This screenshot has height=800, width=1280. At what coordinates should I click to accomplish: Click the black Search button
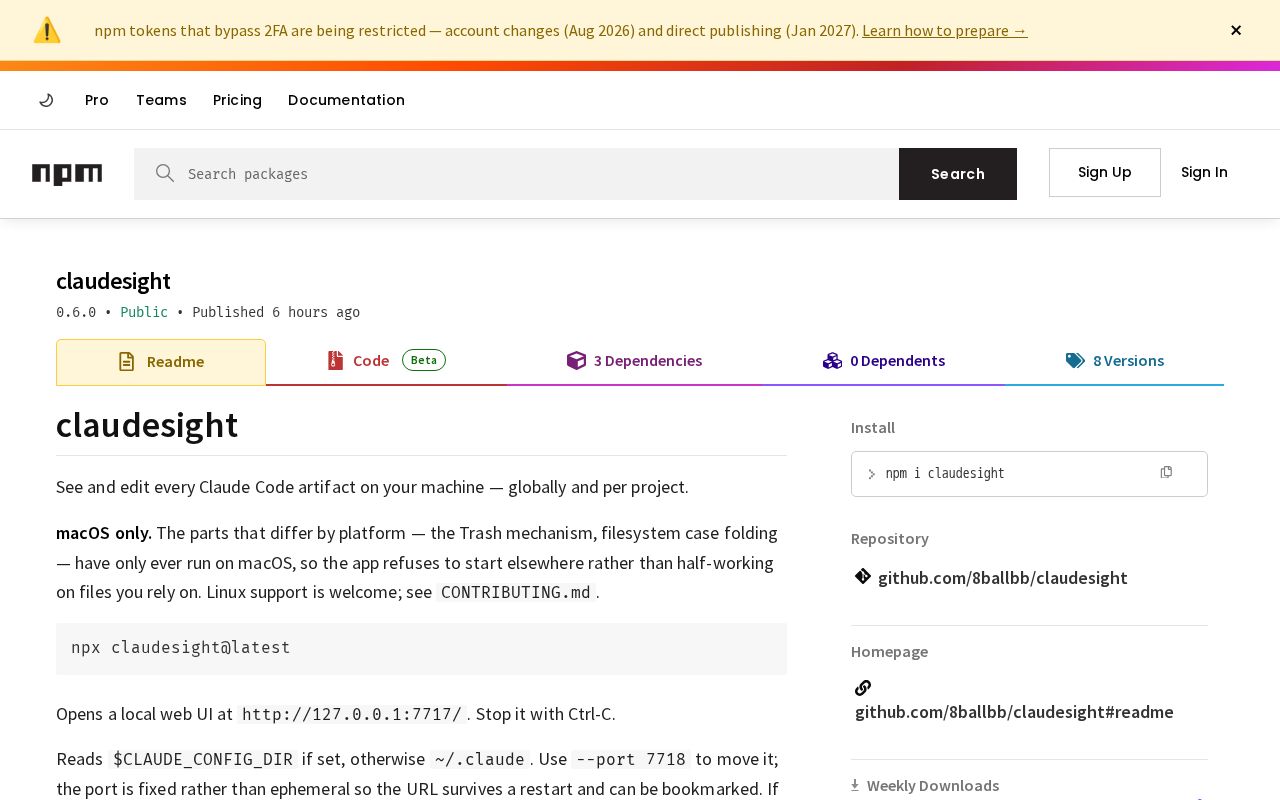tap(958, 174)
